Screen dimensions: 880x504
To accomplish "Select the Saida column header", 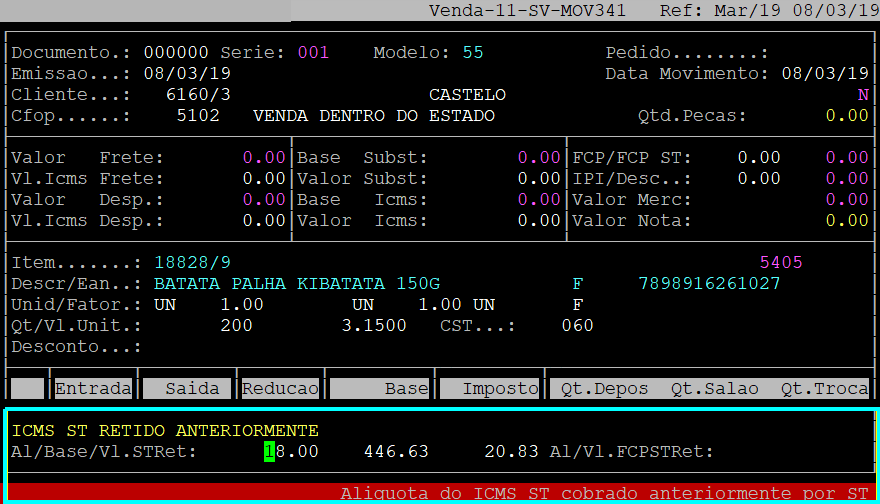I will (x=187, y=388).
